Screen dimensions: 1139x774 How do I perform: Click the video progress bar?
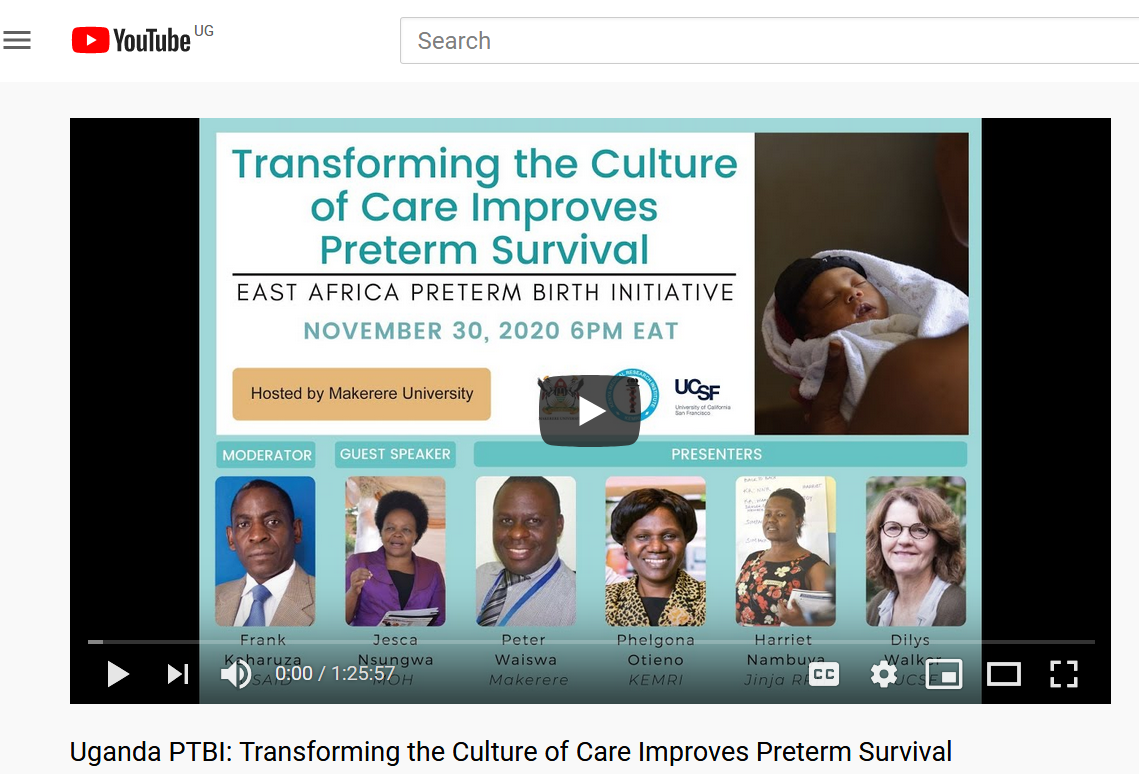591,642
